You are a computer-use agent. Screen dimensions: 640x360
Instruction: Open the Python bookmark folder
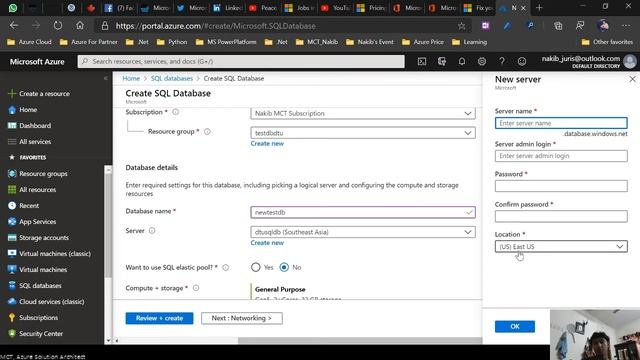pyautogui.click(x=172, y=42)
